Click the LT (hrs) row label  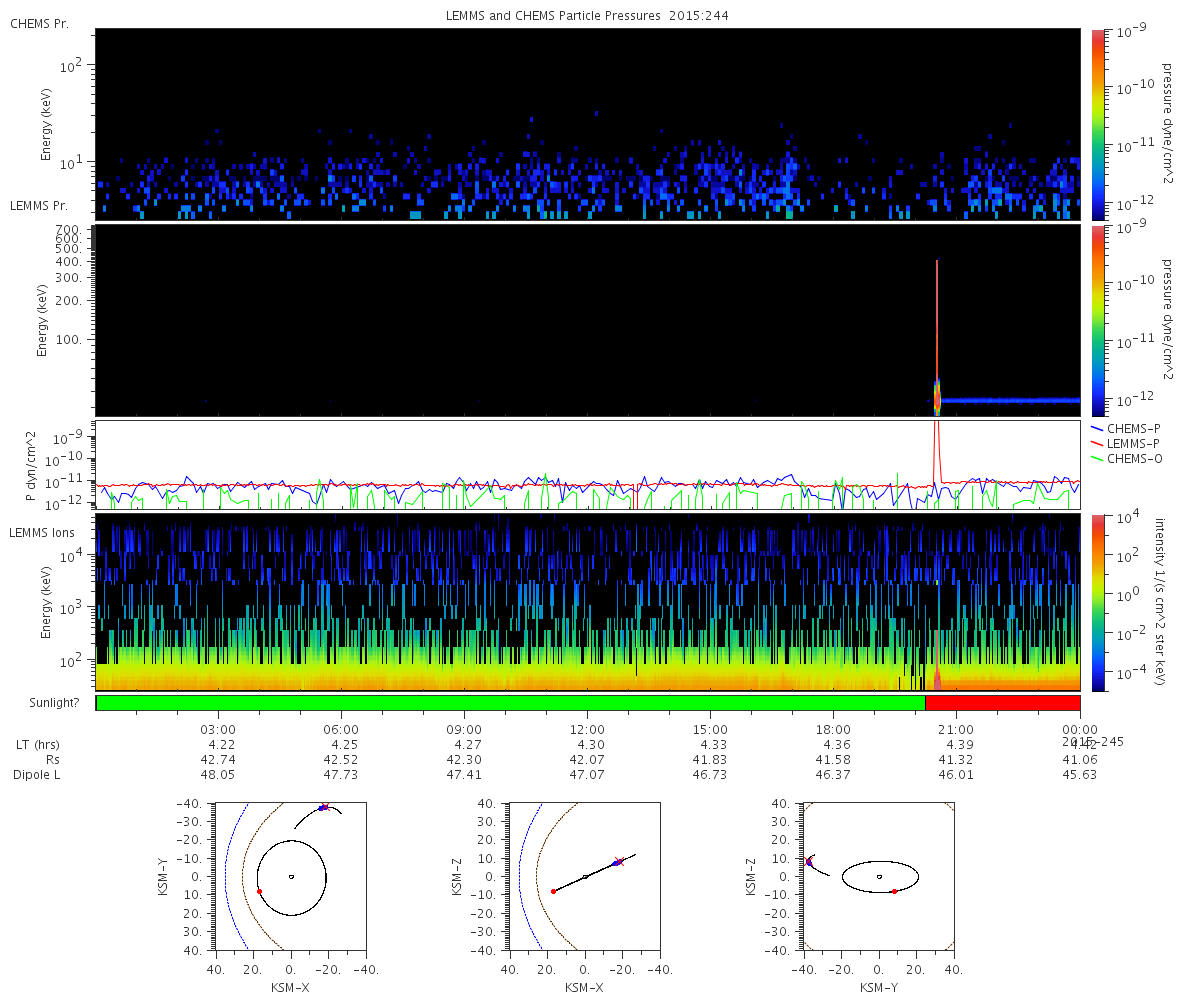coord(36,745)
